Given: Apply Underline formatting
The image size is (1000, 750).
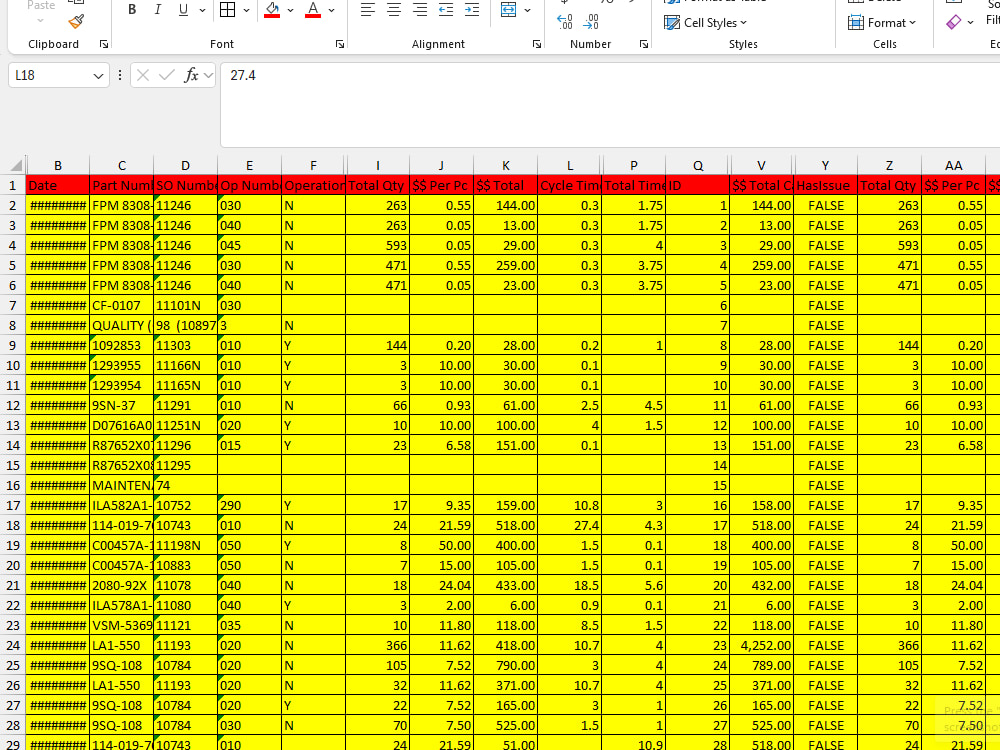Looking at the screenshot, I should click(184, 10).
